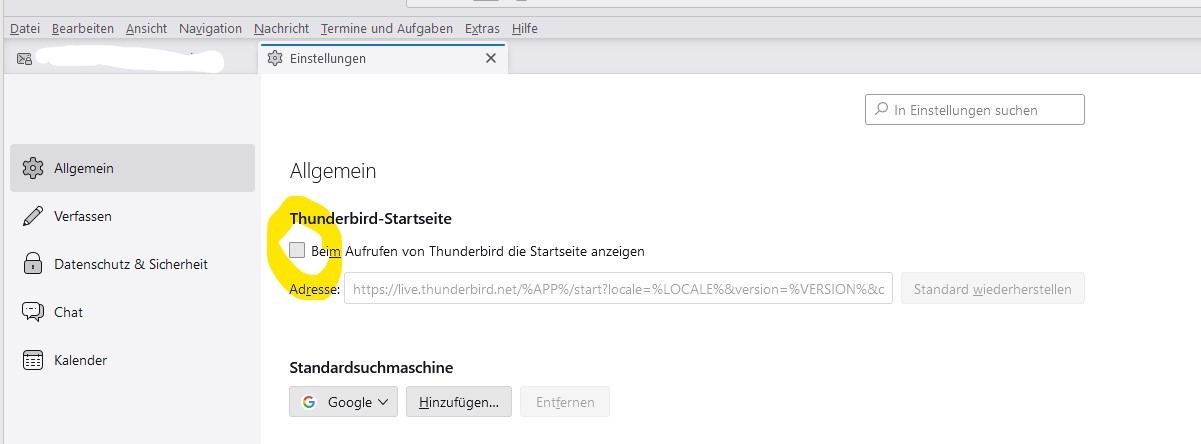Select the Allgemein category
The image size is (1201, 444).
[132, 168]
